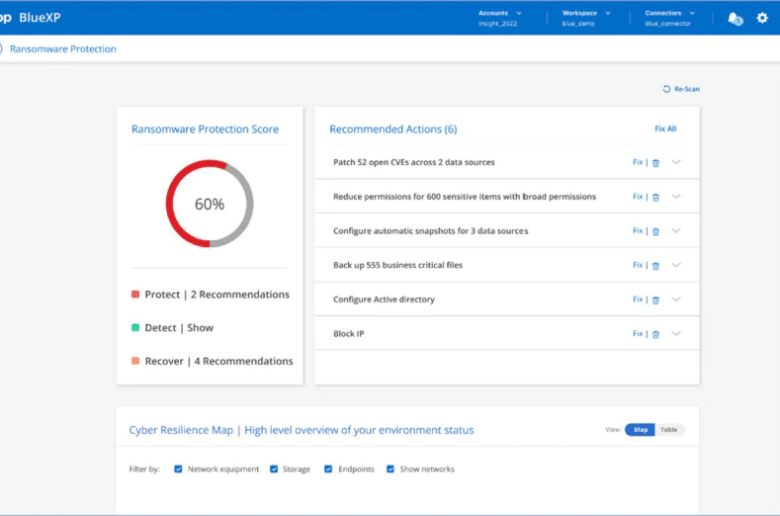
Task: Switch view to Table
Action: 669,429
